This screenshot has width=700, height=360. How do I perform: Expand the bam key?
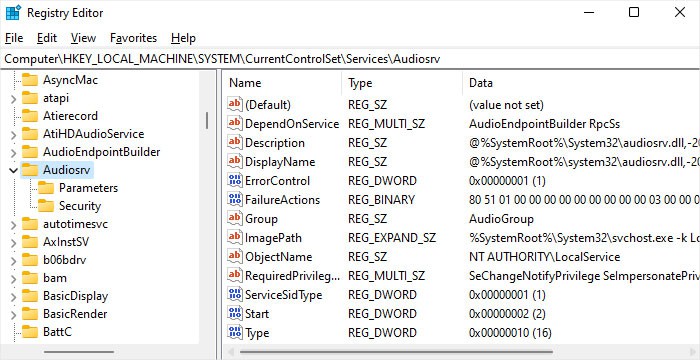coord(13,278)
